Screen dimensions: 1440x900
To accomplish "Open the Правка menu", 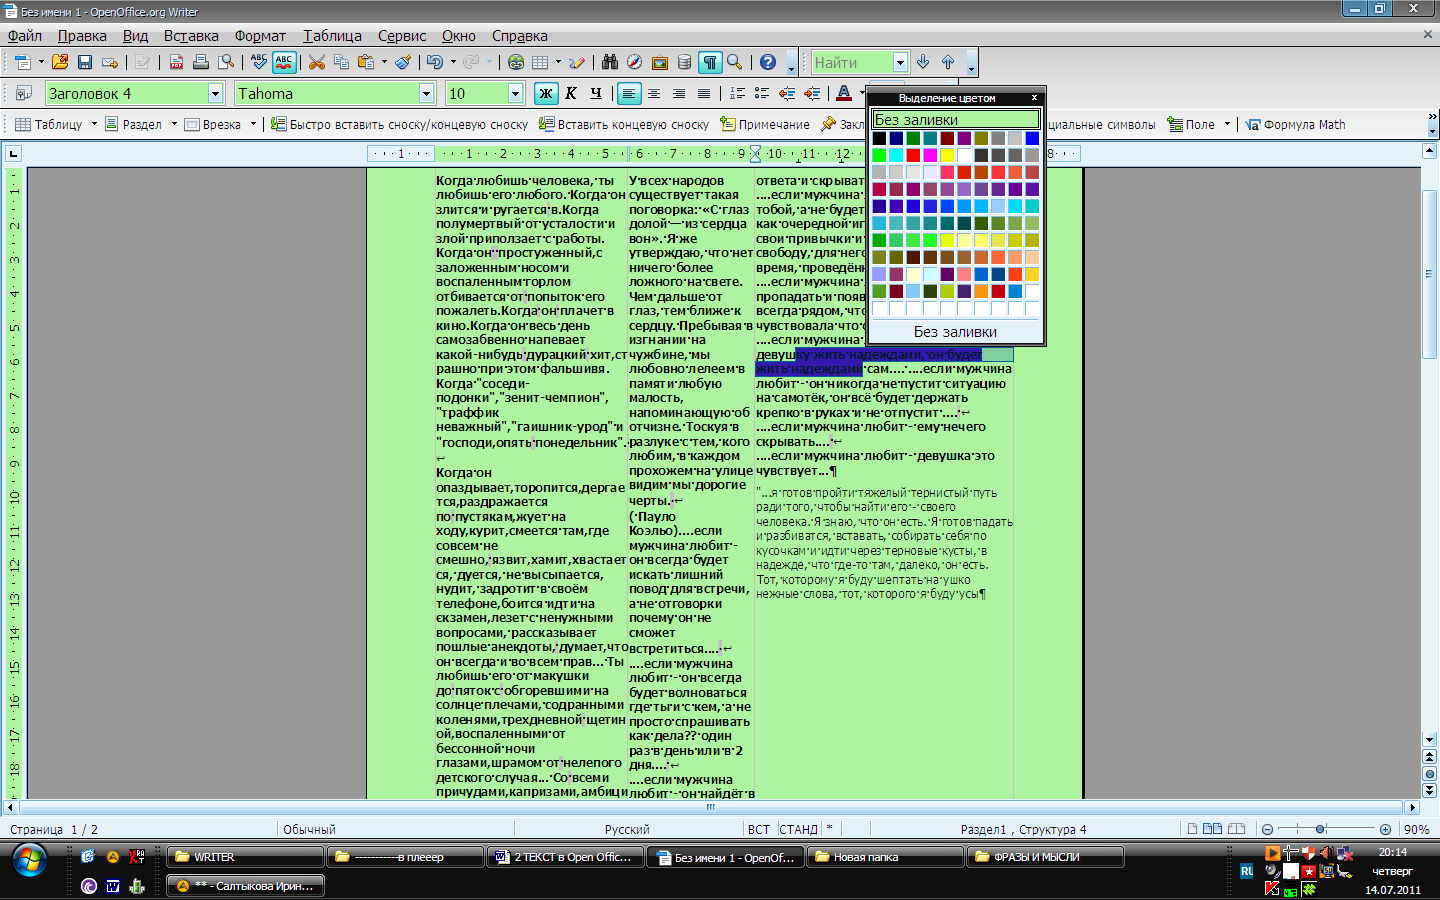I will (x=82, y=36).
